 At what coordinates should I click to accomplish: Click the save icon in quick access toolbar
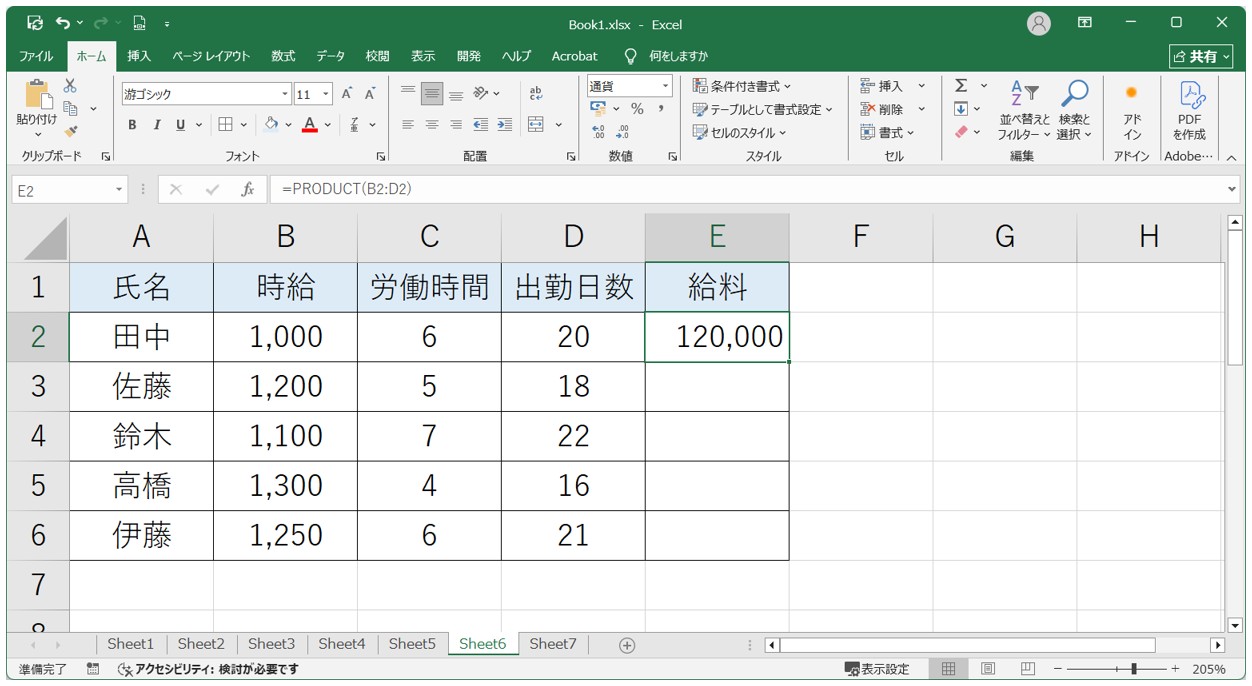tap(36, 22)
